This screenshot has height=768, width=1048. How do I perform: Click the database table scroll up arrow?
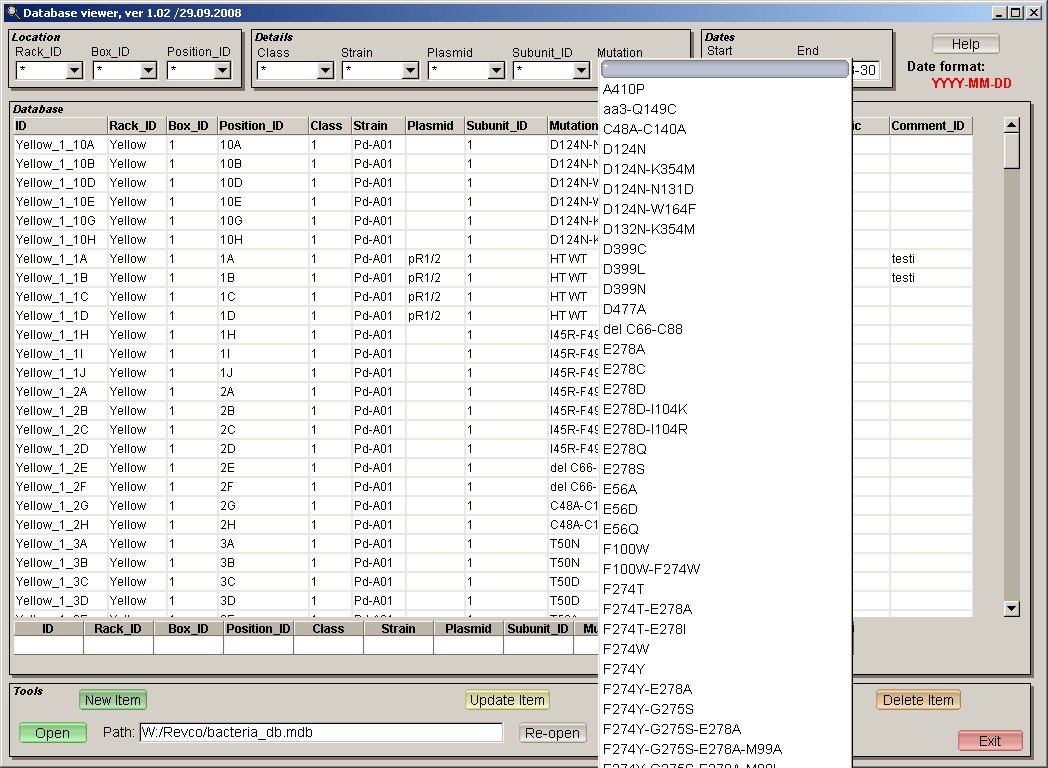point(1012,125)
